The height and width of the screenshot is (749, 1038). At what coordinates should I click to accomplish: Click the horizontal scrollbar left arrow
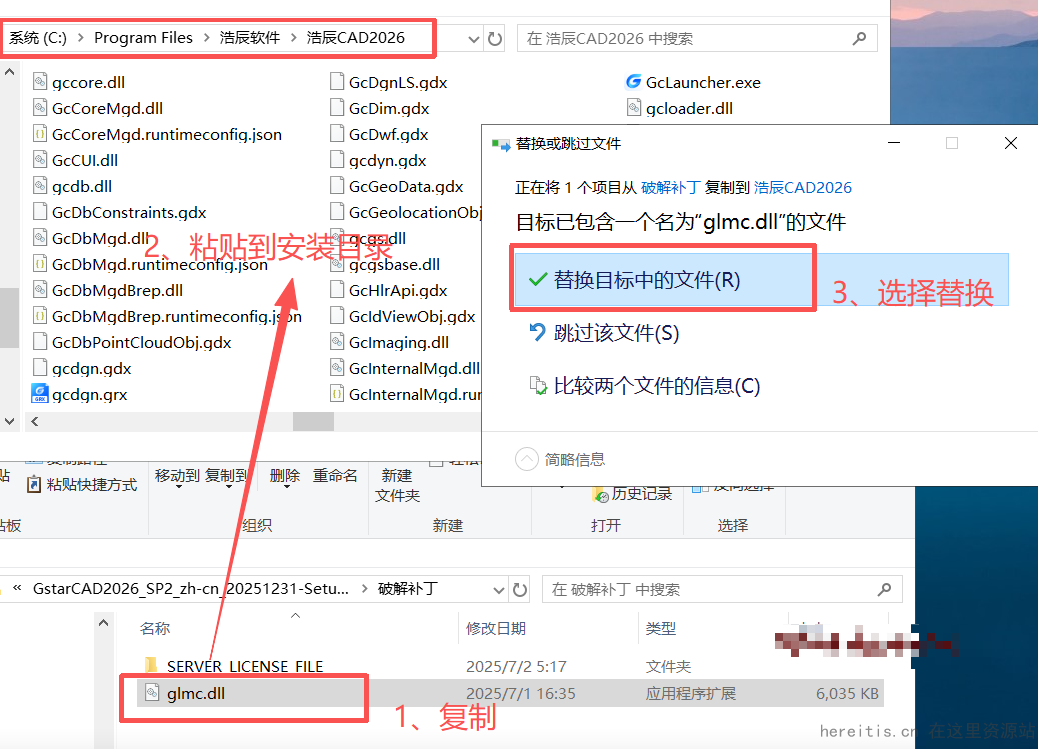click(x=34, y=421)
